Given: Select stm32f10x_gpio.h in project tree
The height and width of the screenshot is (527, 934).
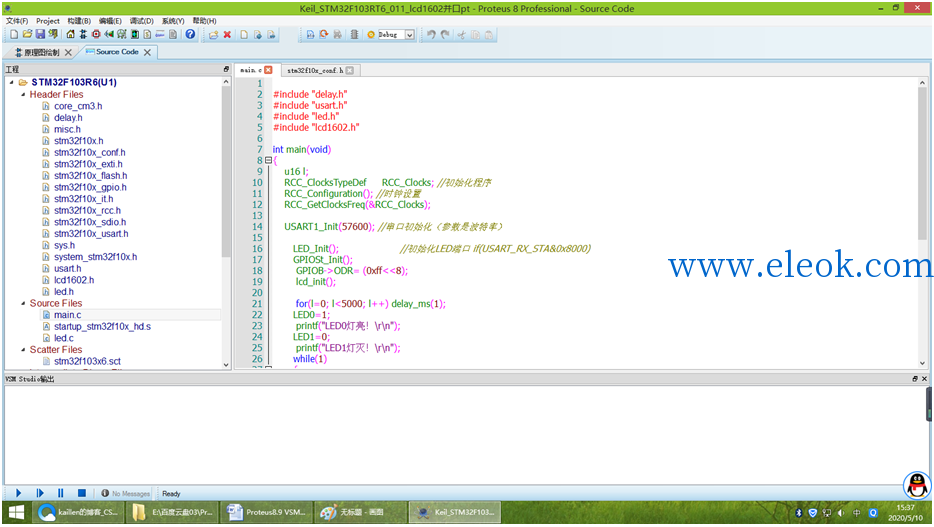Looking at the screenshot, I should [90, 187].
